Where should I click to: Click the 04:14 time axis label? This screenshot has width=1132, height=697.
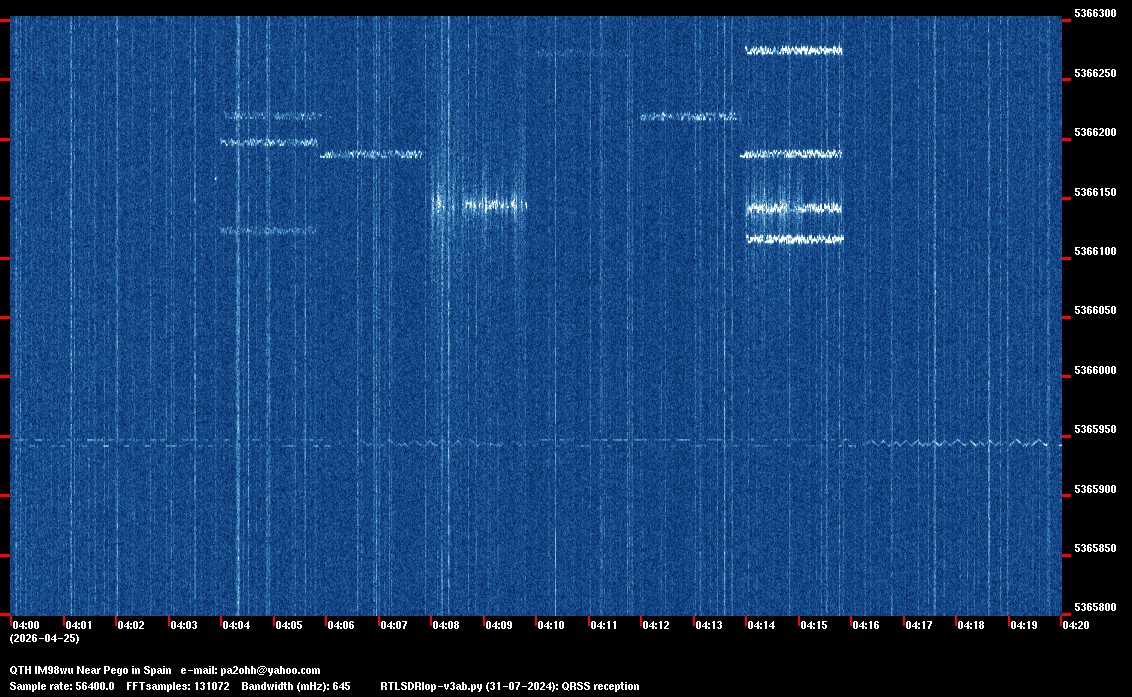pyautogui.click(x=761, y=625)
